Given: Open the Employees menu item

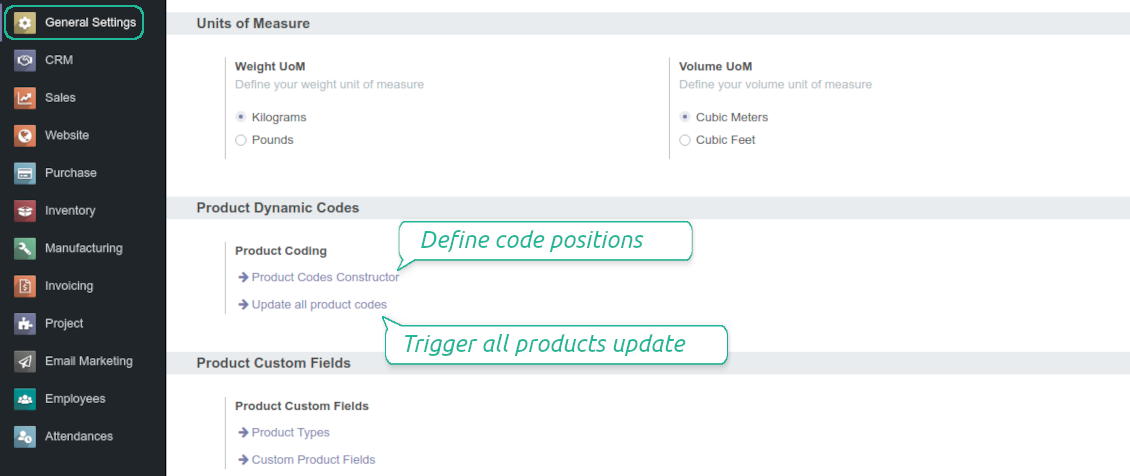Looking at the screenshot, I should click(74, 399).
